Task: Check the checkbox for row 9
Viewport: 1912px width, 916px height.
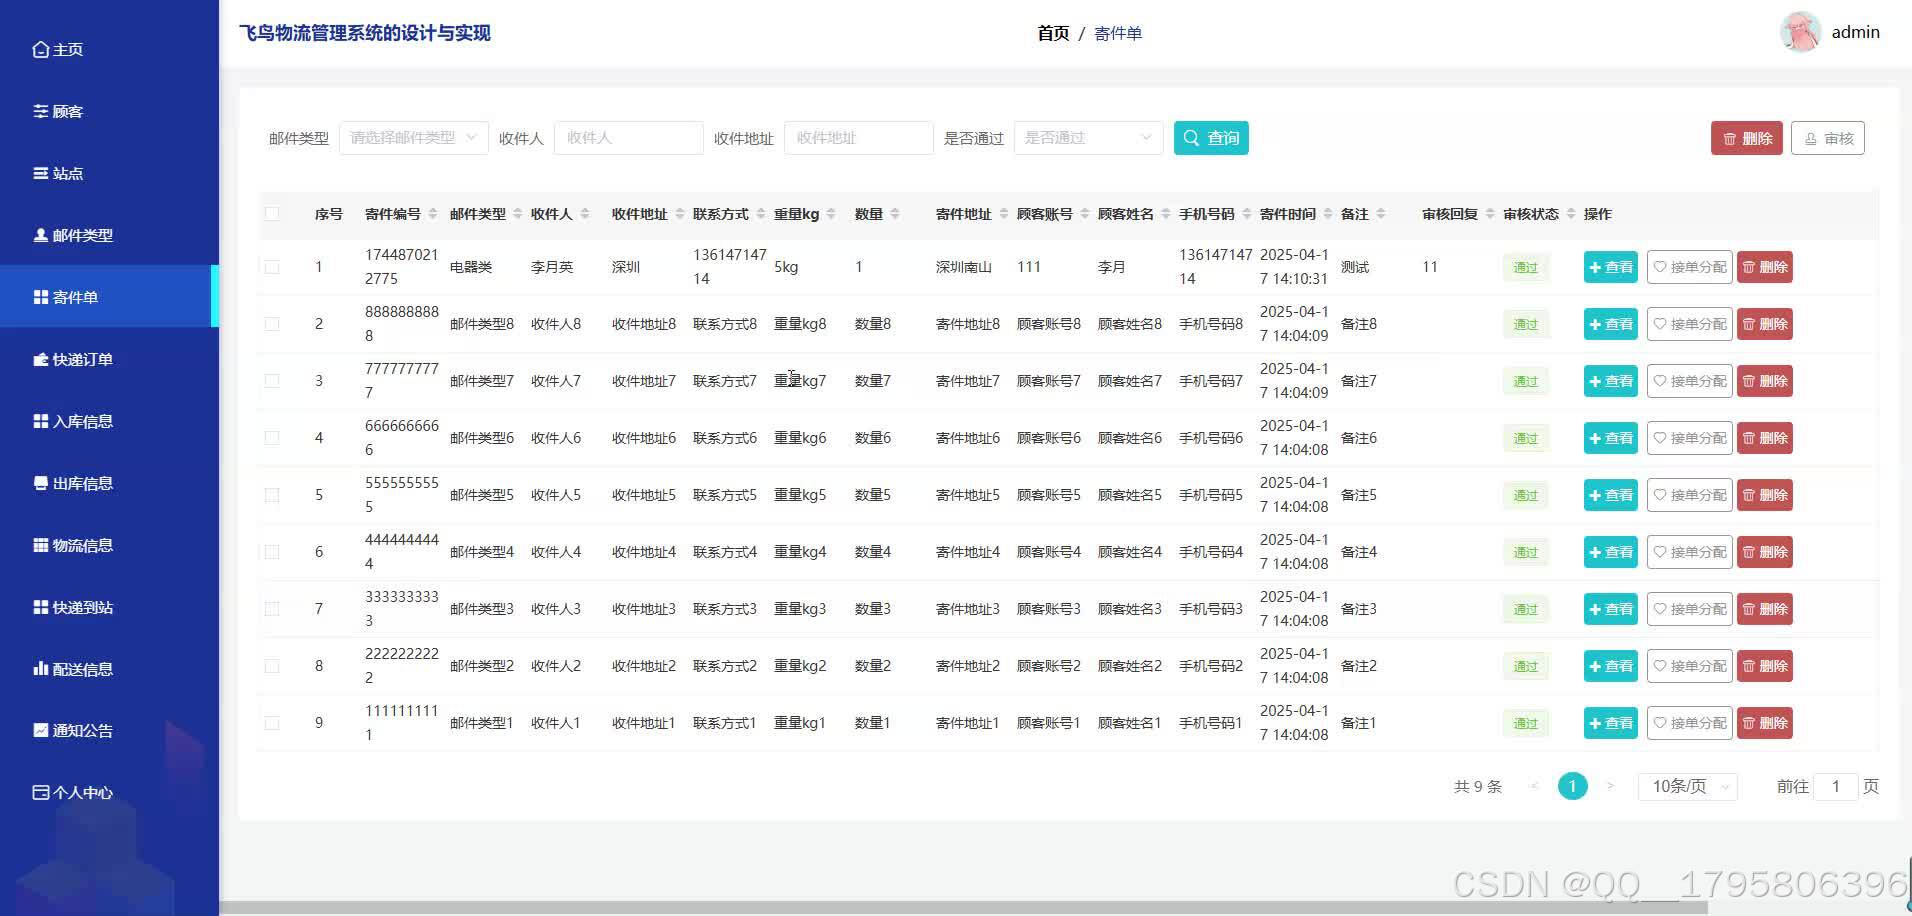Action: pyautogui.click(x=272, y=723)
